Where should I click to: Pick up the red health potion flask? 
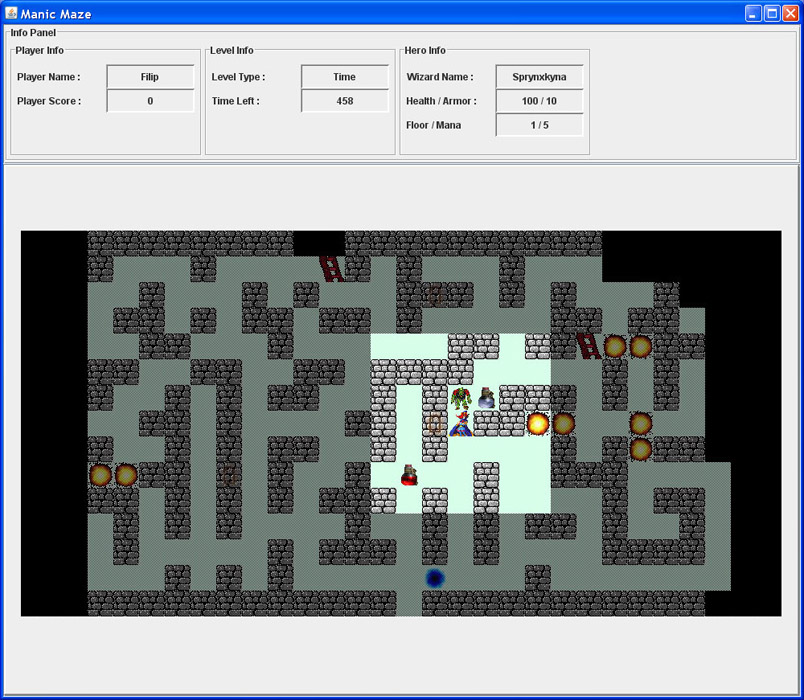(409, 475)
